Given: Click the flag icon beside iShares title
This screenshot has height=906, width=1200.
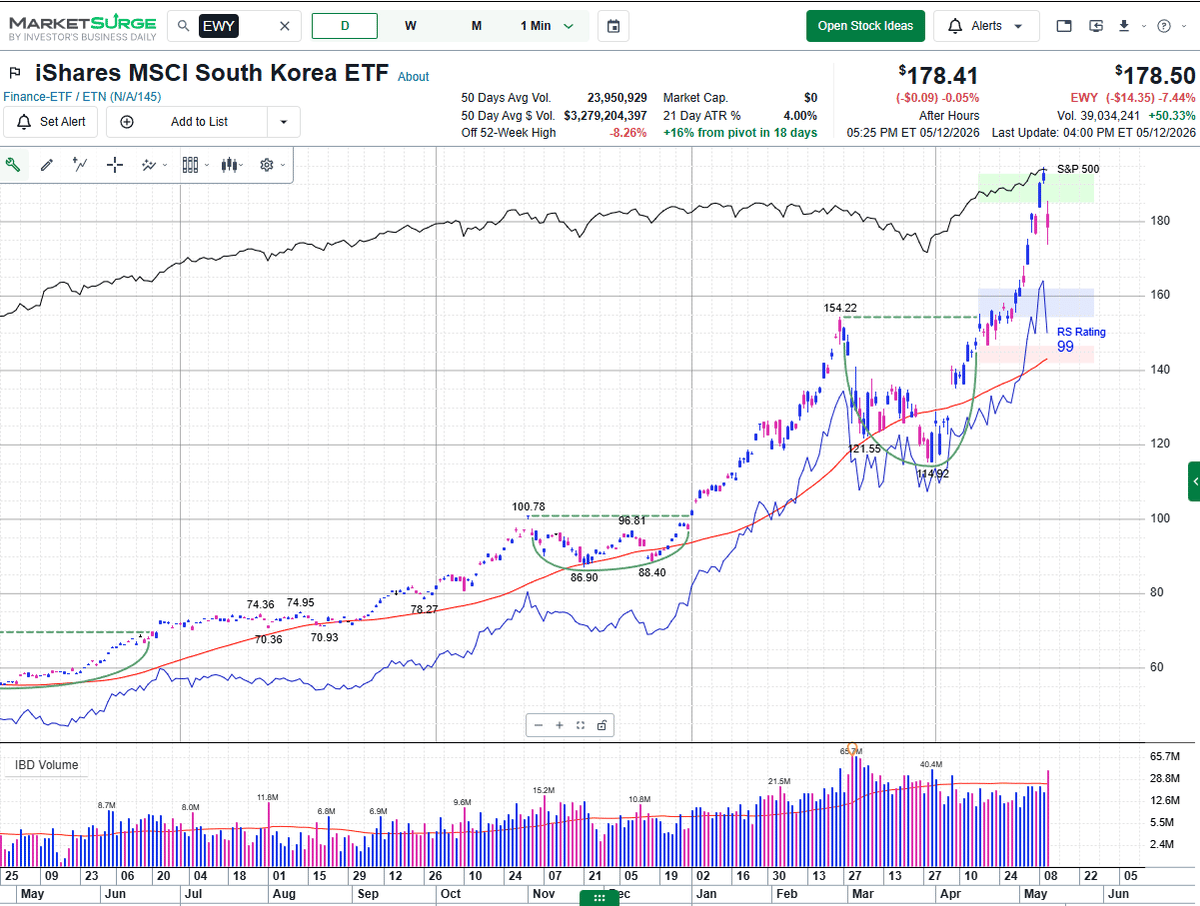Looking at the screenshot, I should [15, 73].
